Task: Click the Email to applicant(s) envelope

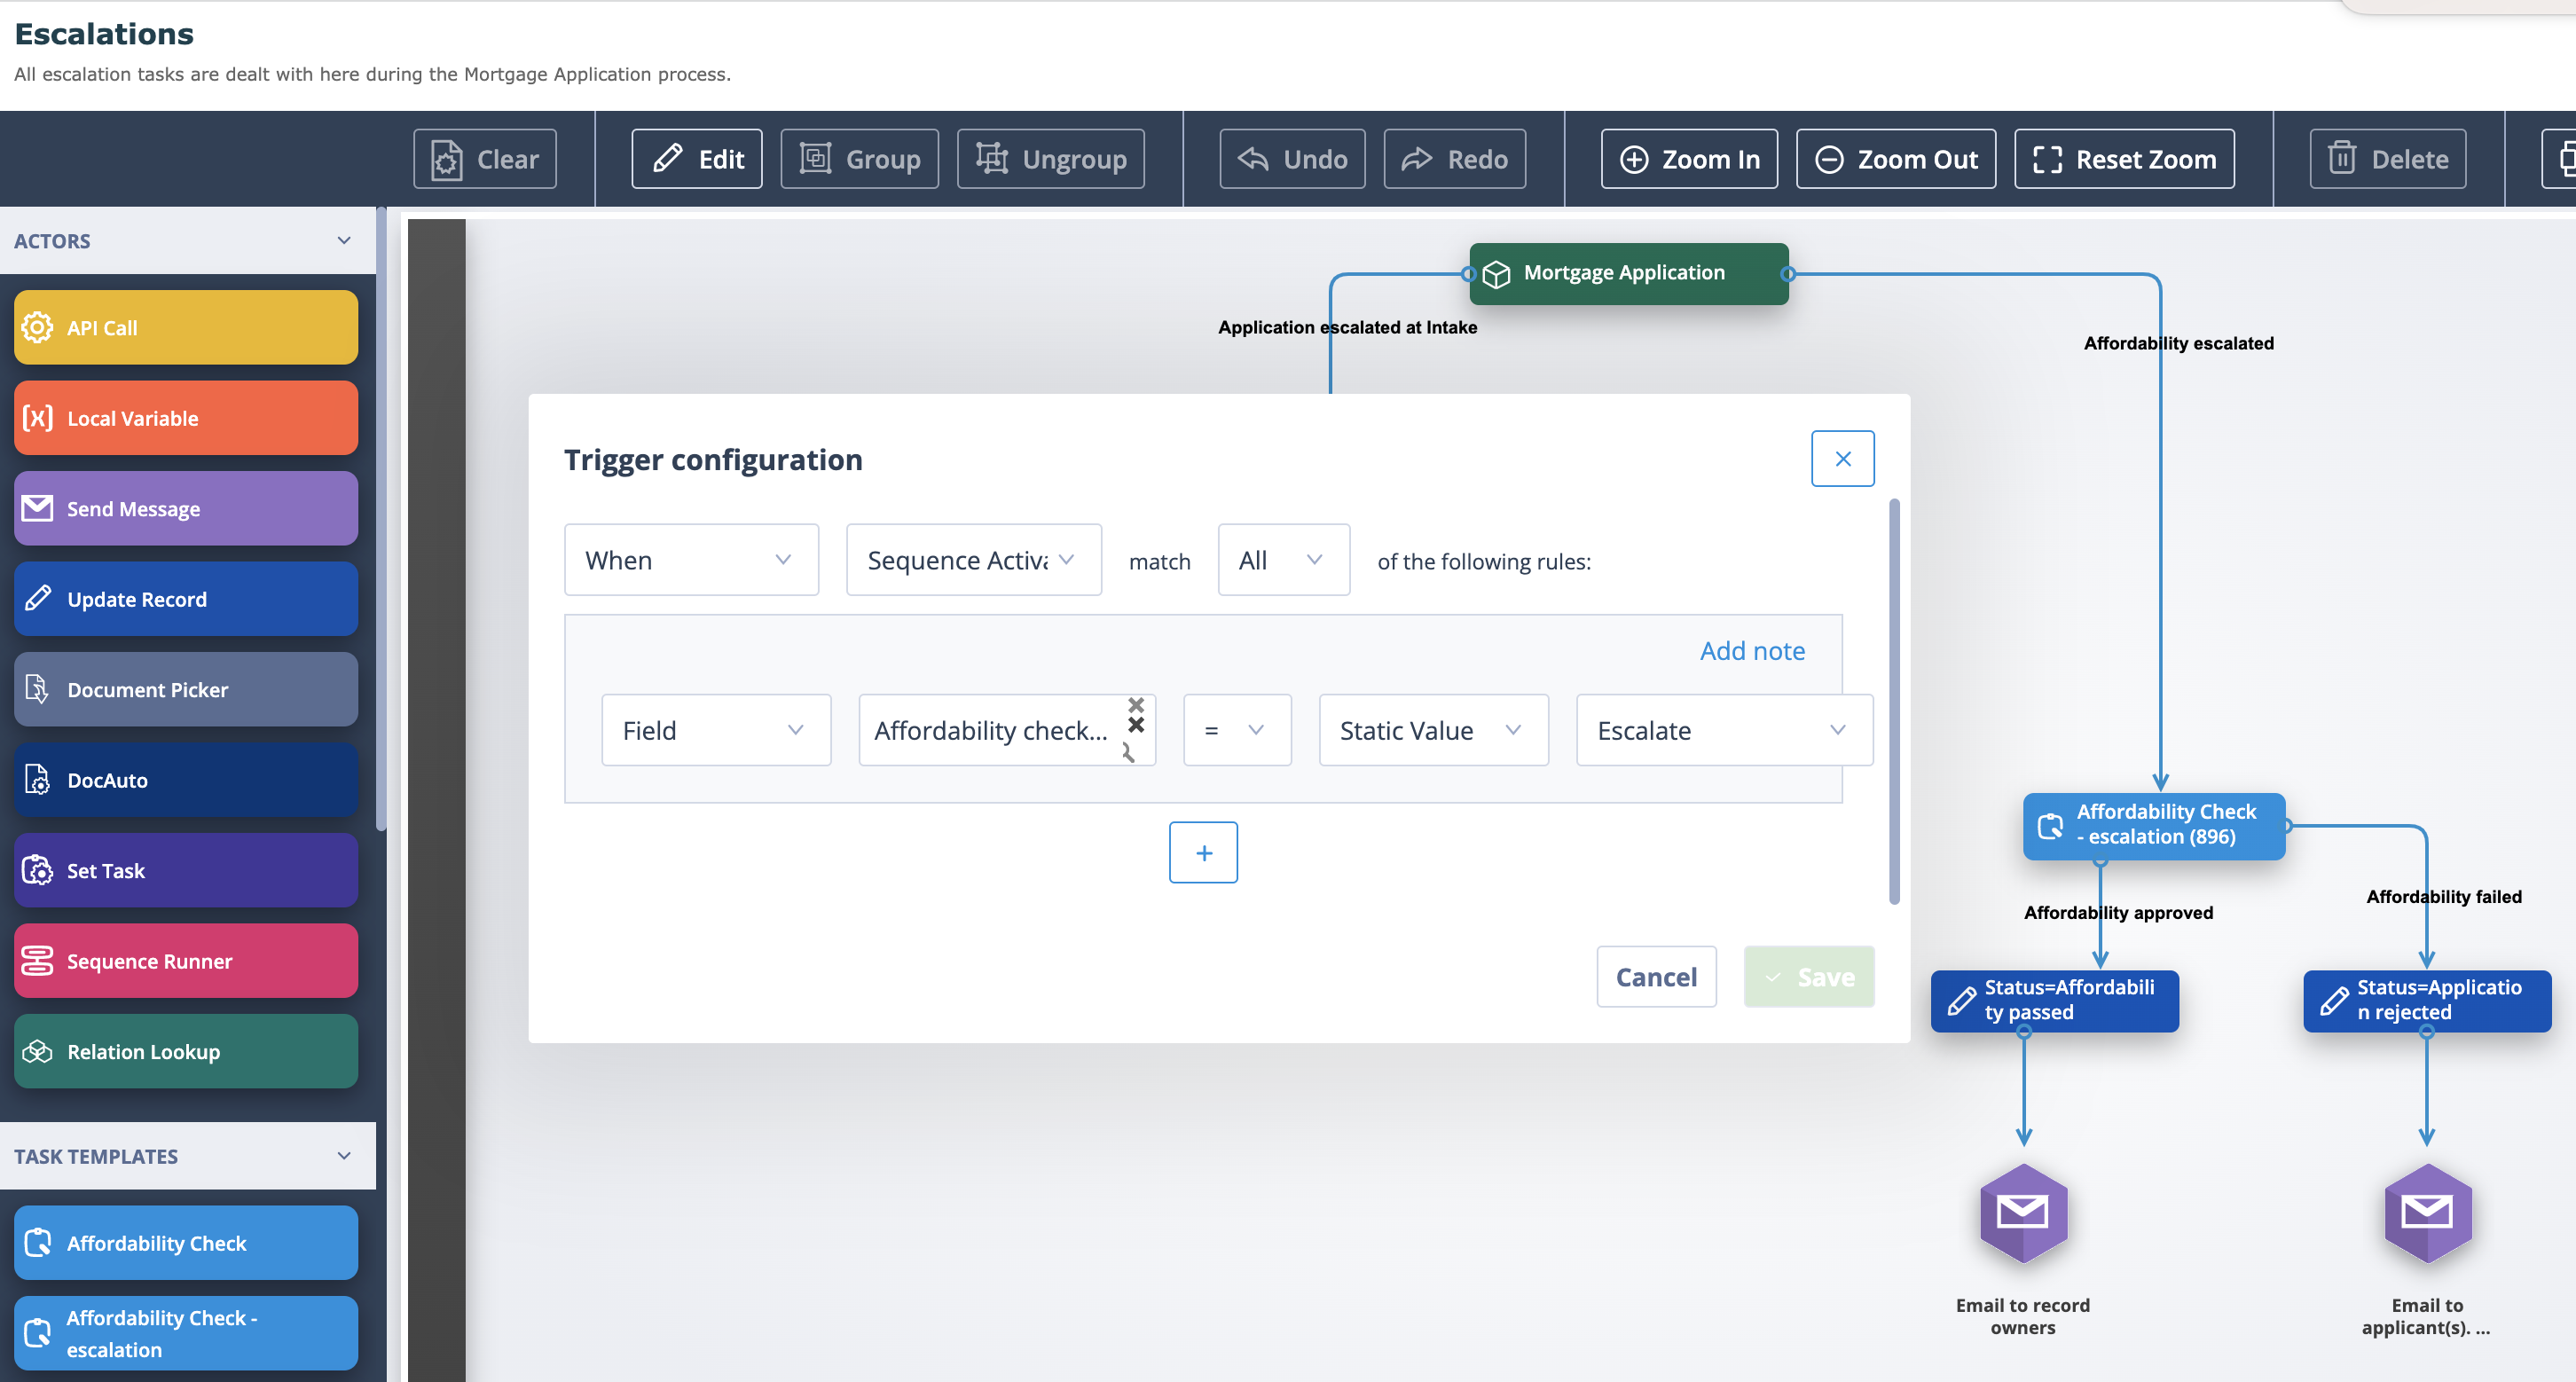Action: click(2427, 1213)
